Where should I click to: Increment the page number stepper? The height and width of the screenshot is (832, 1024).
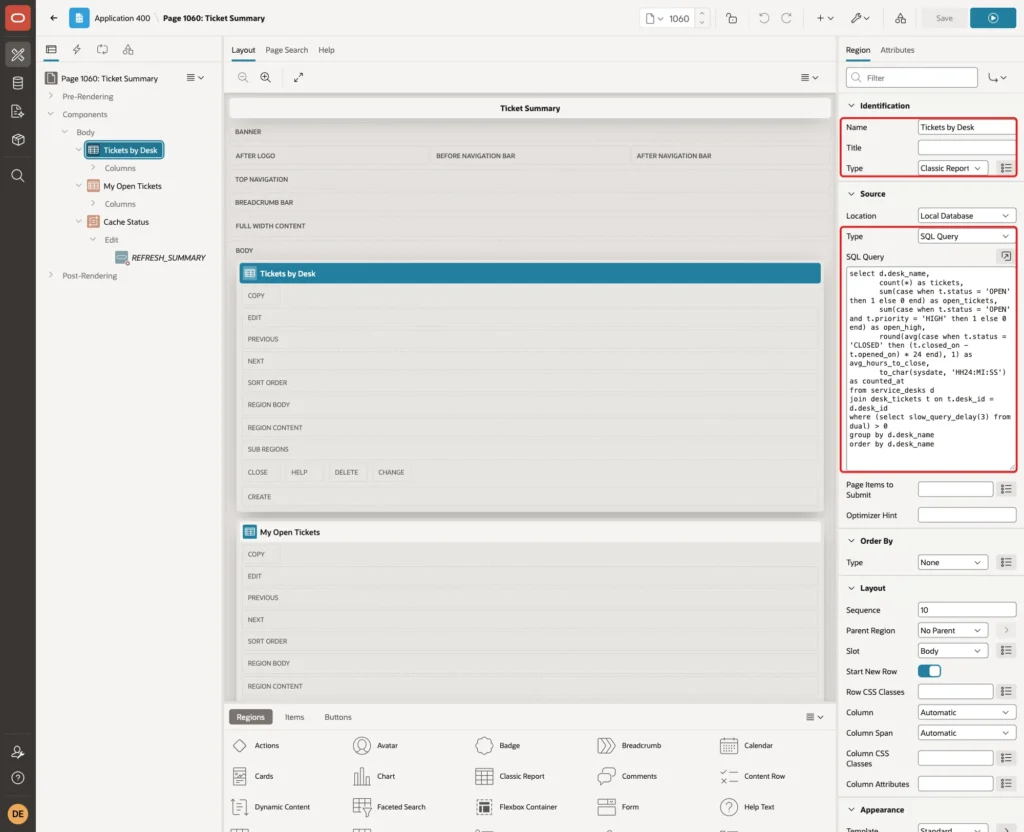(x=702, y=14)
